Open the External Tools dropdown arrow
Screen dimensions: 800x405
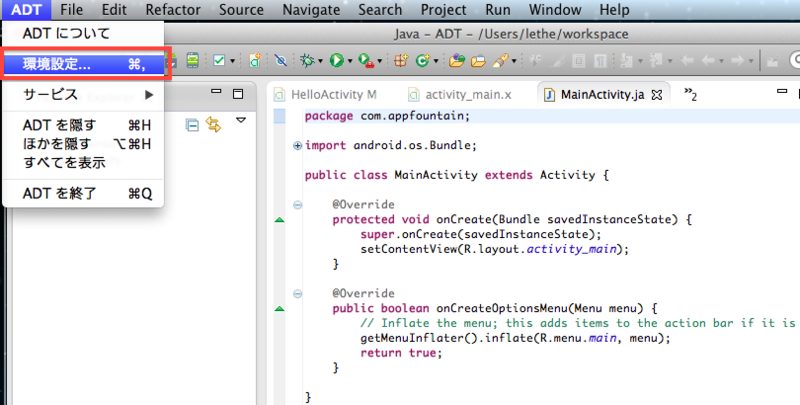380,61
